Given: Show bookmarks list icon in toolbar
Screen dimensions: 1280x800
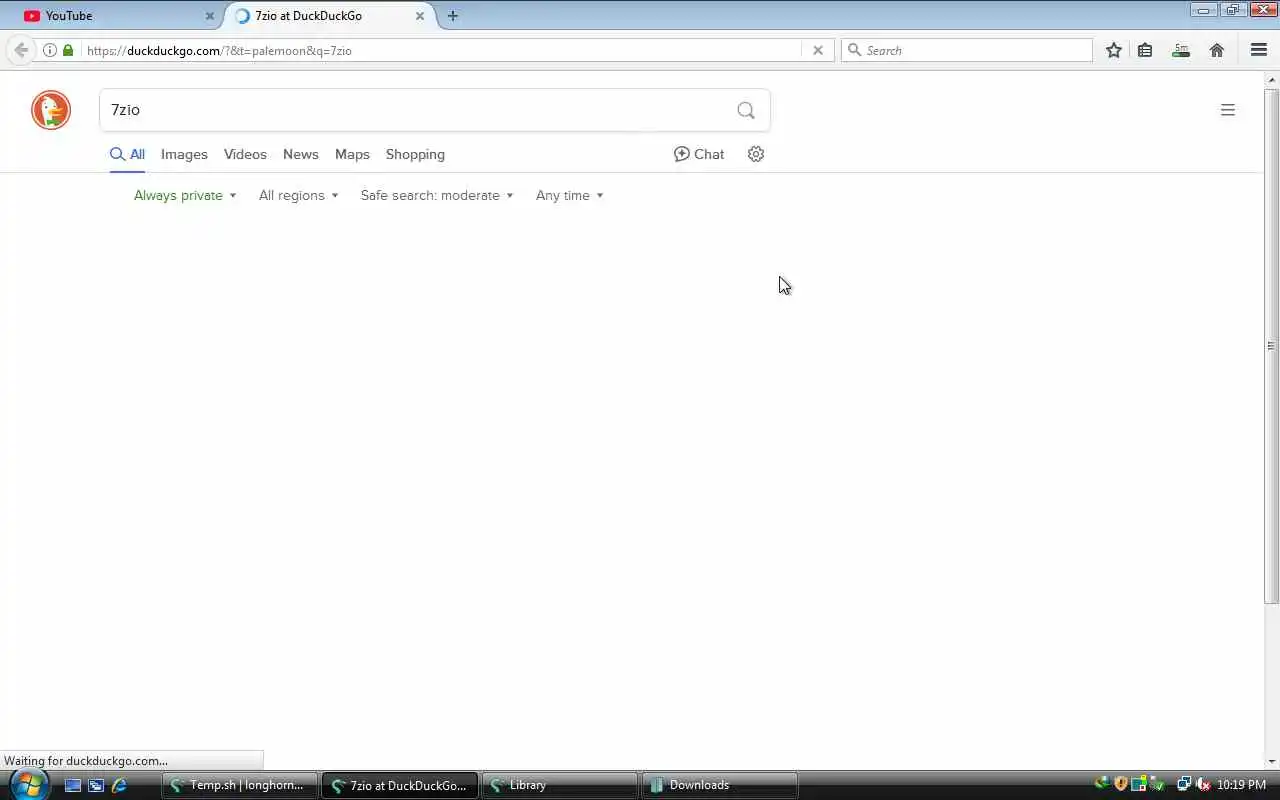Looking at the screenshot, I should 1146,50.
